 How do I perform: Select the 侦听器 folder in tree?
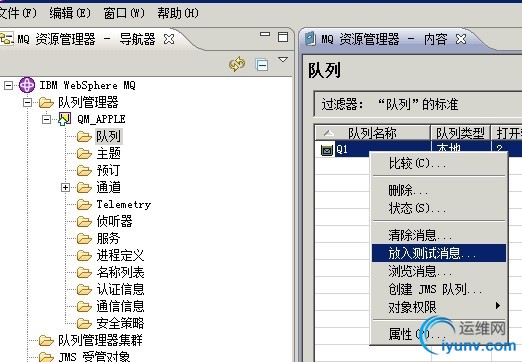tap(114, 221)
